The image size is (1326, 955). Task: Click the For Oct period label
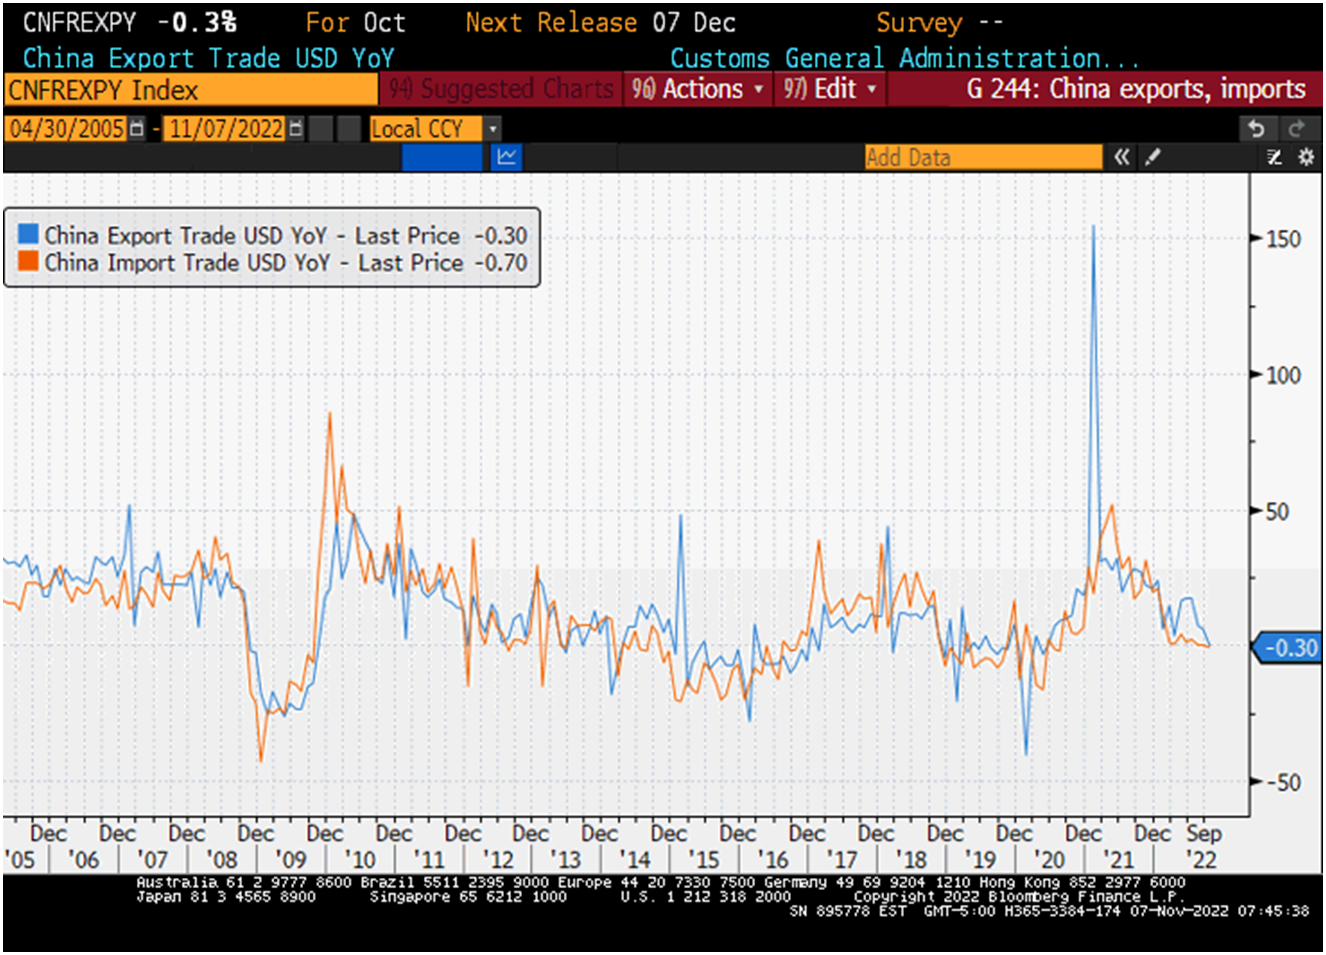point(355,22)
